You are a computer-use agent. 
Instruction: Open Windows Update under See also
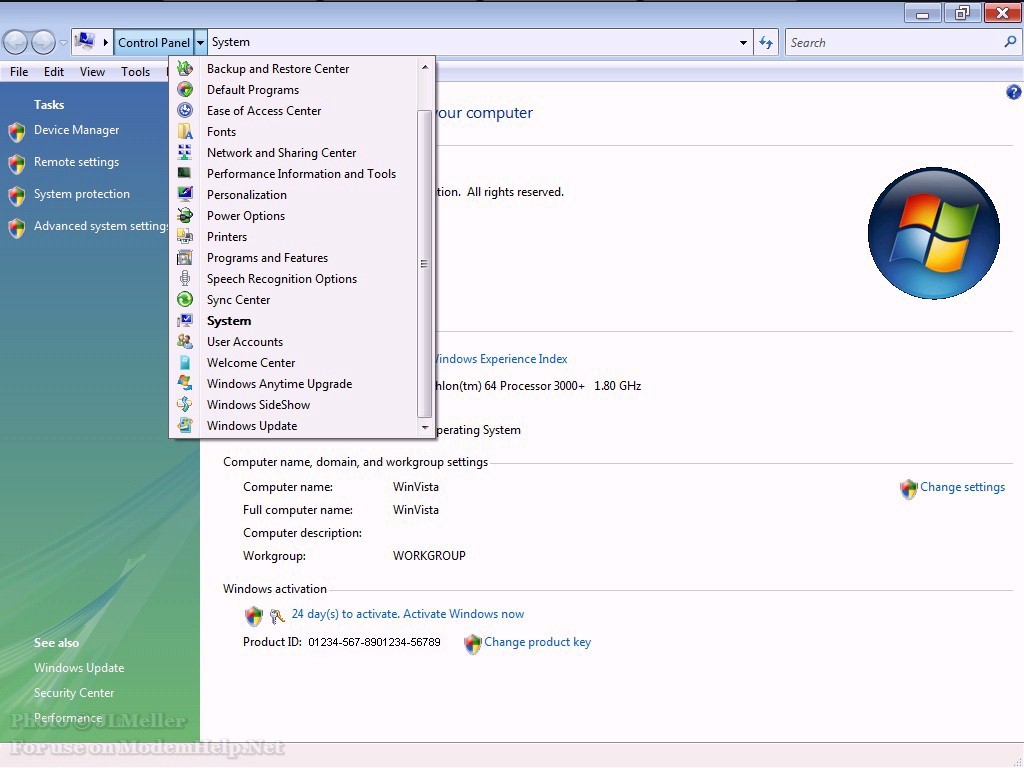(x=79, y=668)
